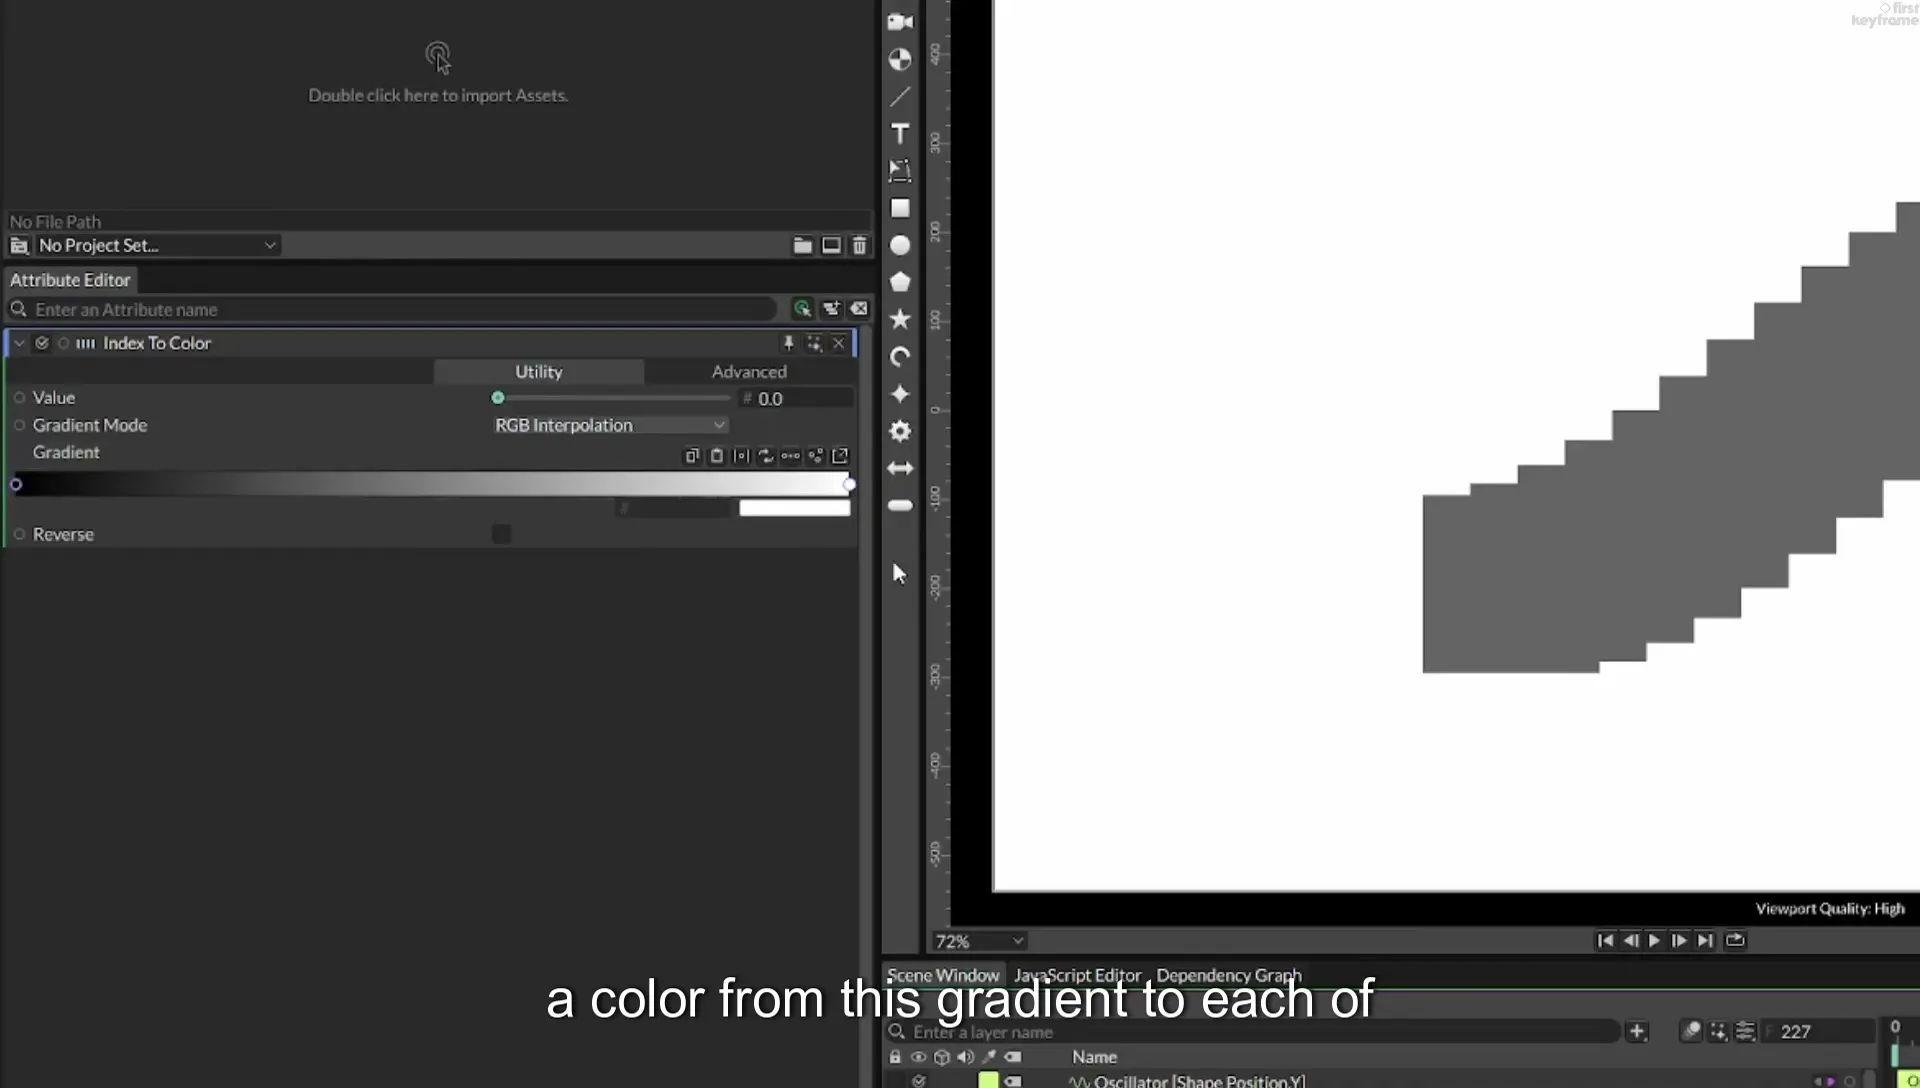This screenshot has width=1920, height=1088.
Task: Click the lock column header icon
Action: 895,1057
